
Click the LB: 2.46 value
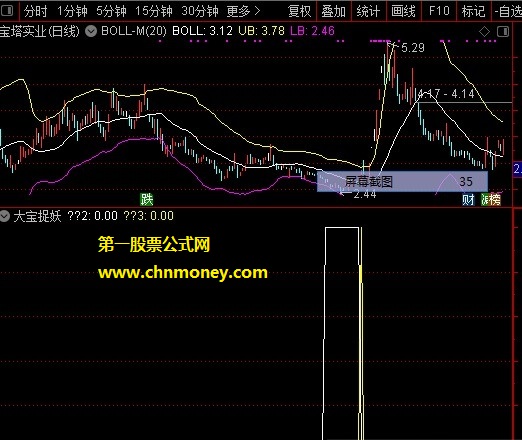[312, 31]
